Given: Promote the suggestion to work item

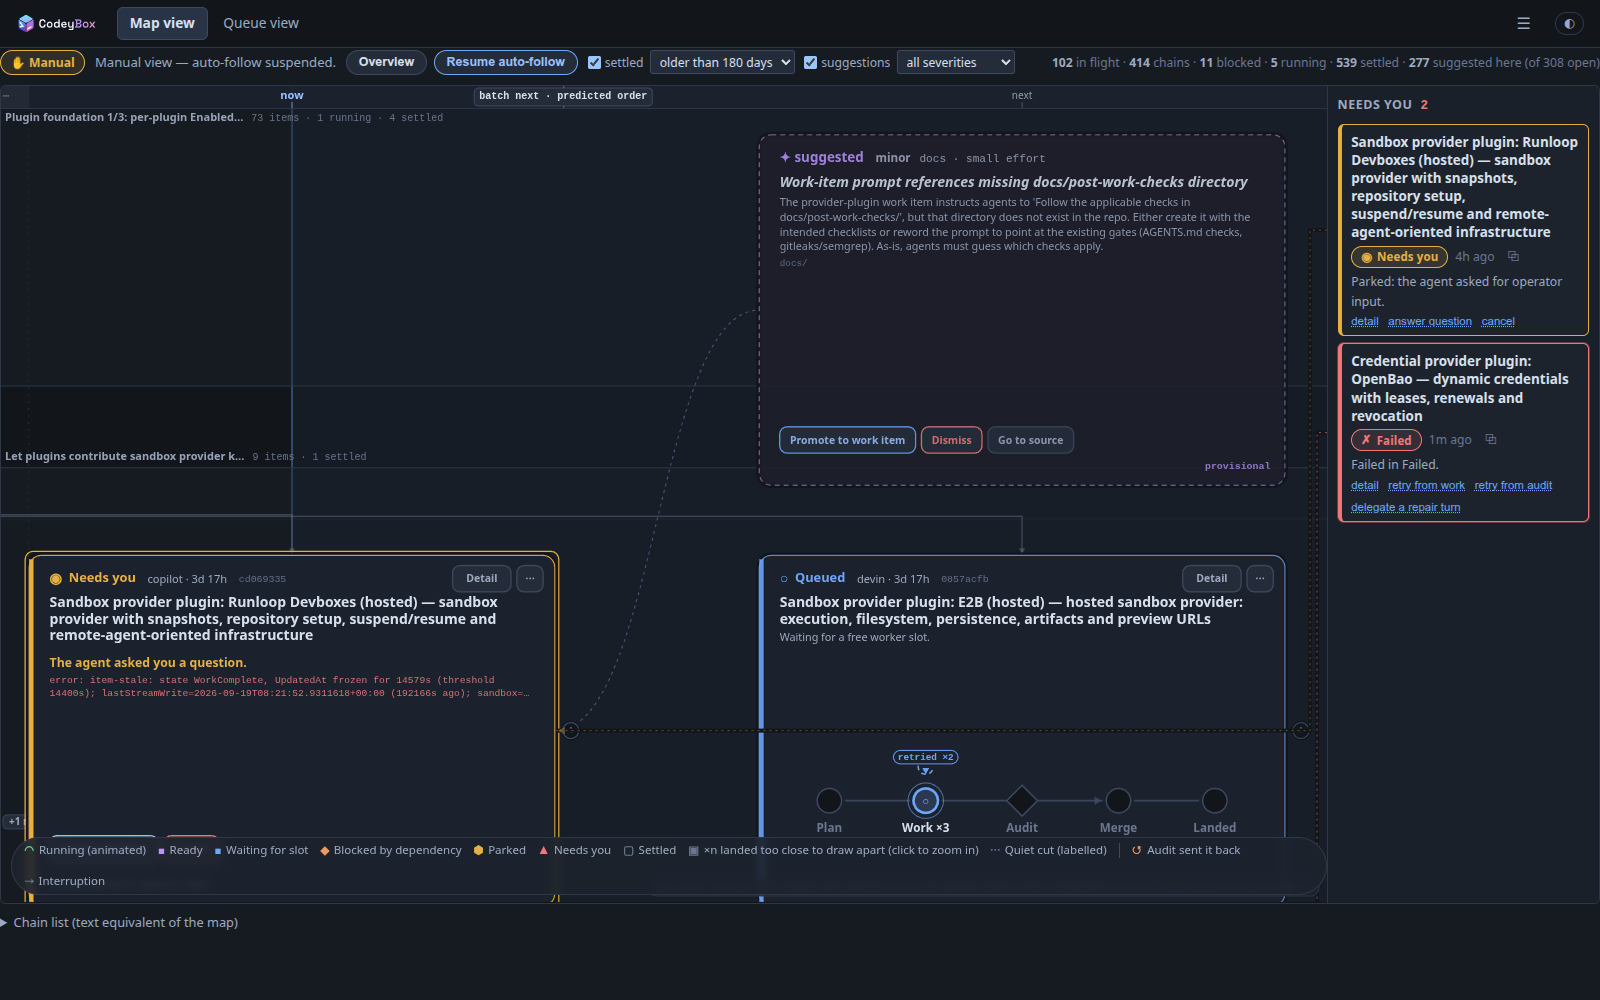Looking at the screenshot, I should click(847, 440).
